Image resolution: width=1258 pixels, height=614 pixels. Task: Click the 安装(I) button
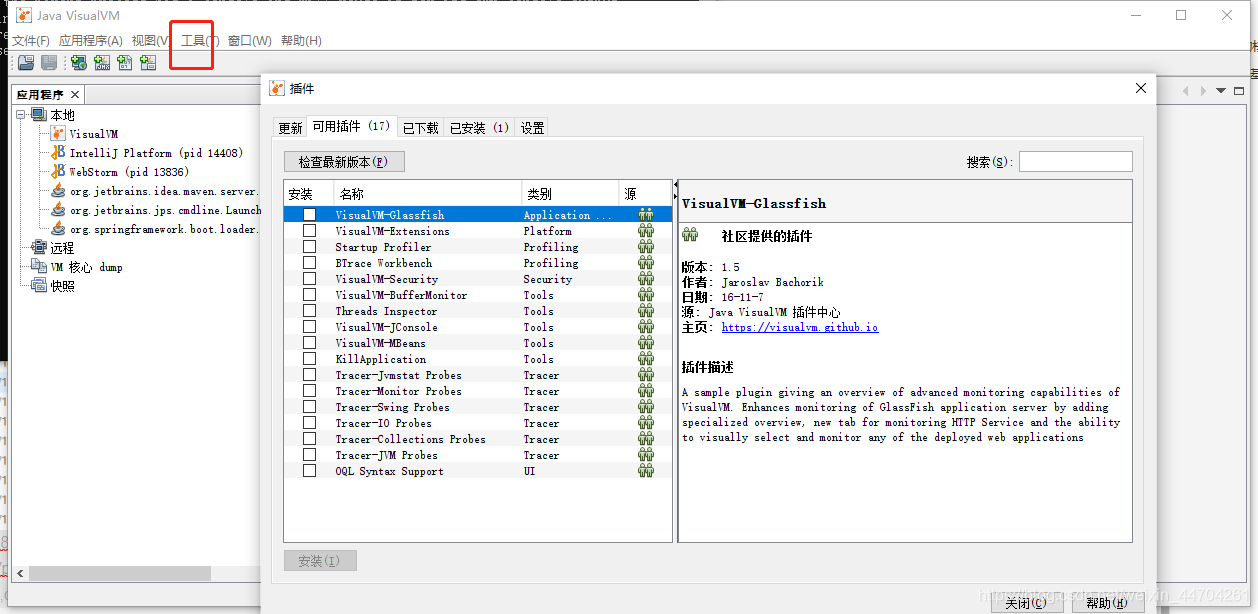pyautogui.click(x=320, y=561)
